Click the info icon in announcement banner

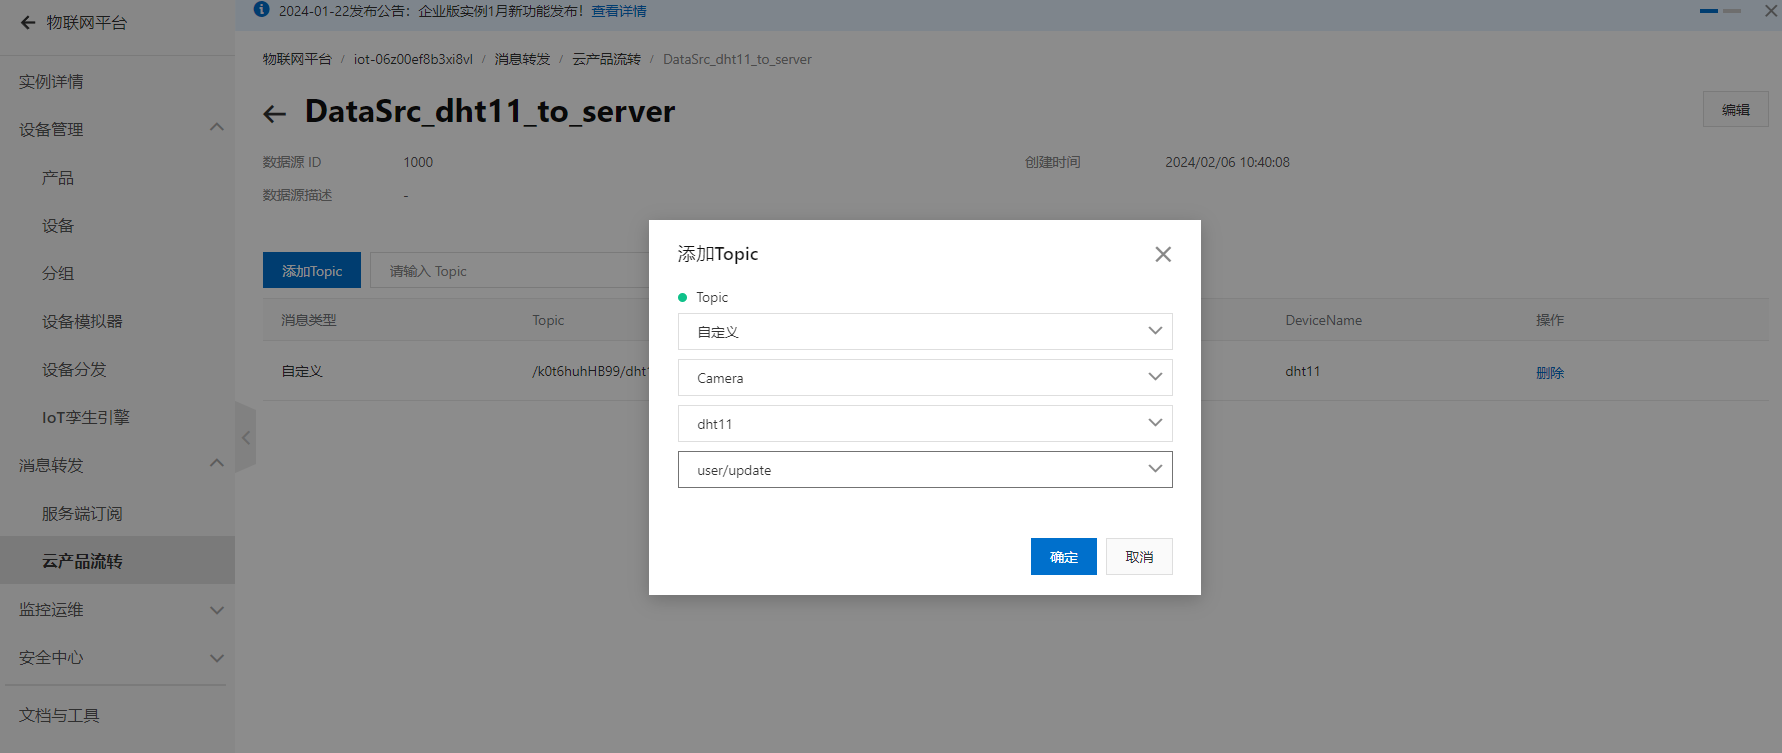point(262,10)
